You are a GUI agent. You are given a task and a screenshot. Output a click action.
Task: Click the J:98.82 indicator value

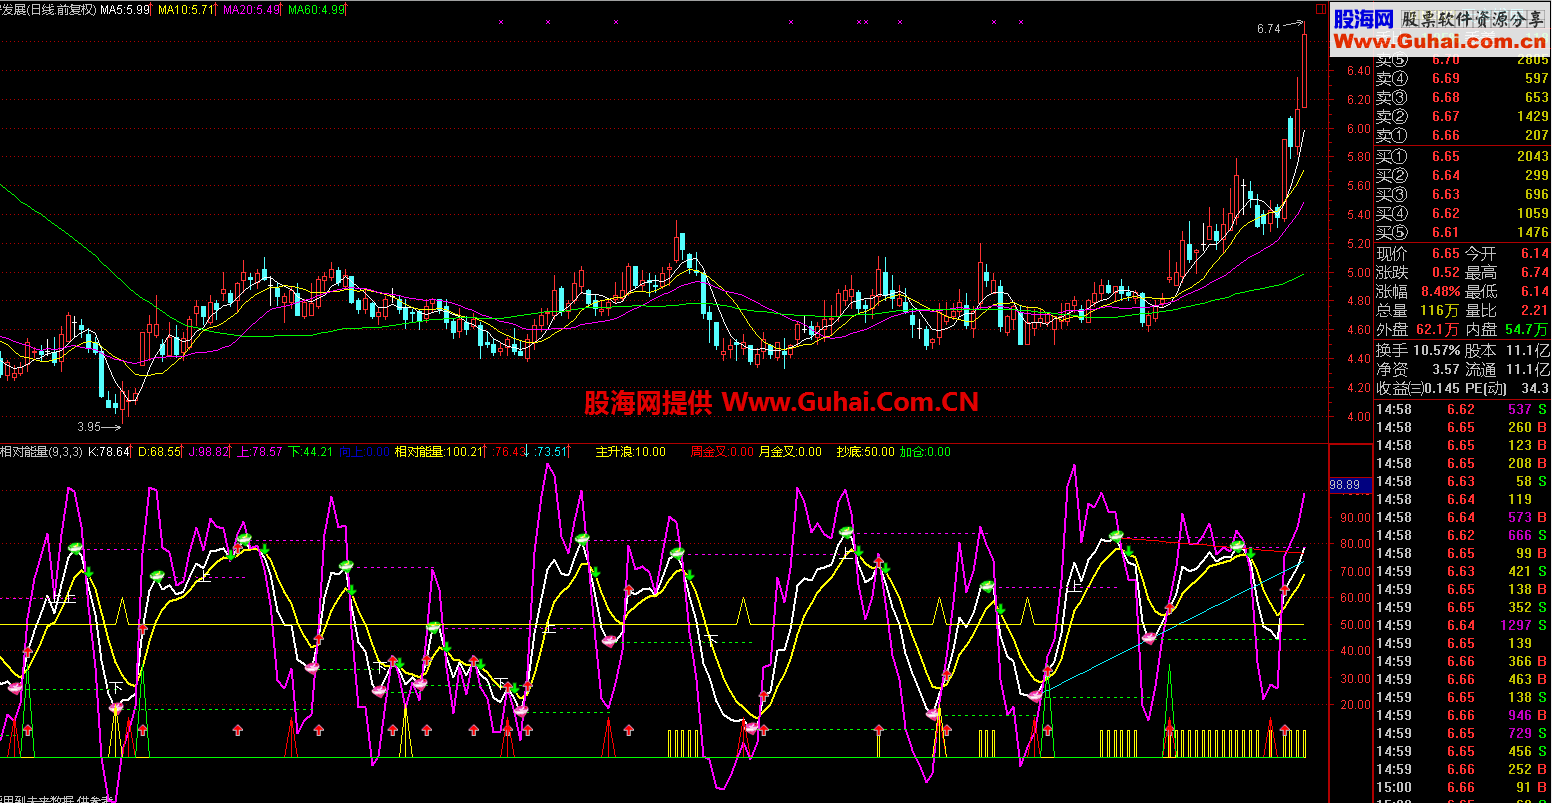[x=208, y=452]
